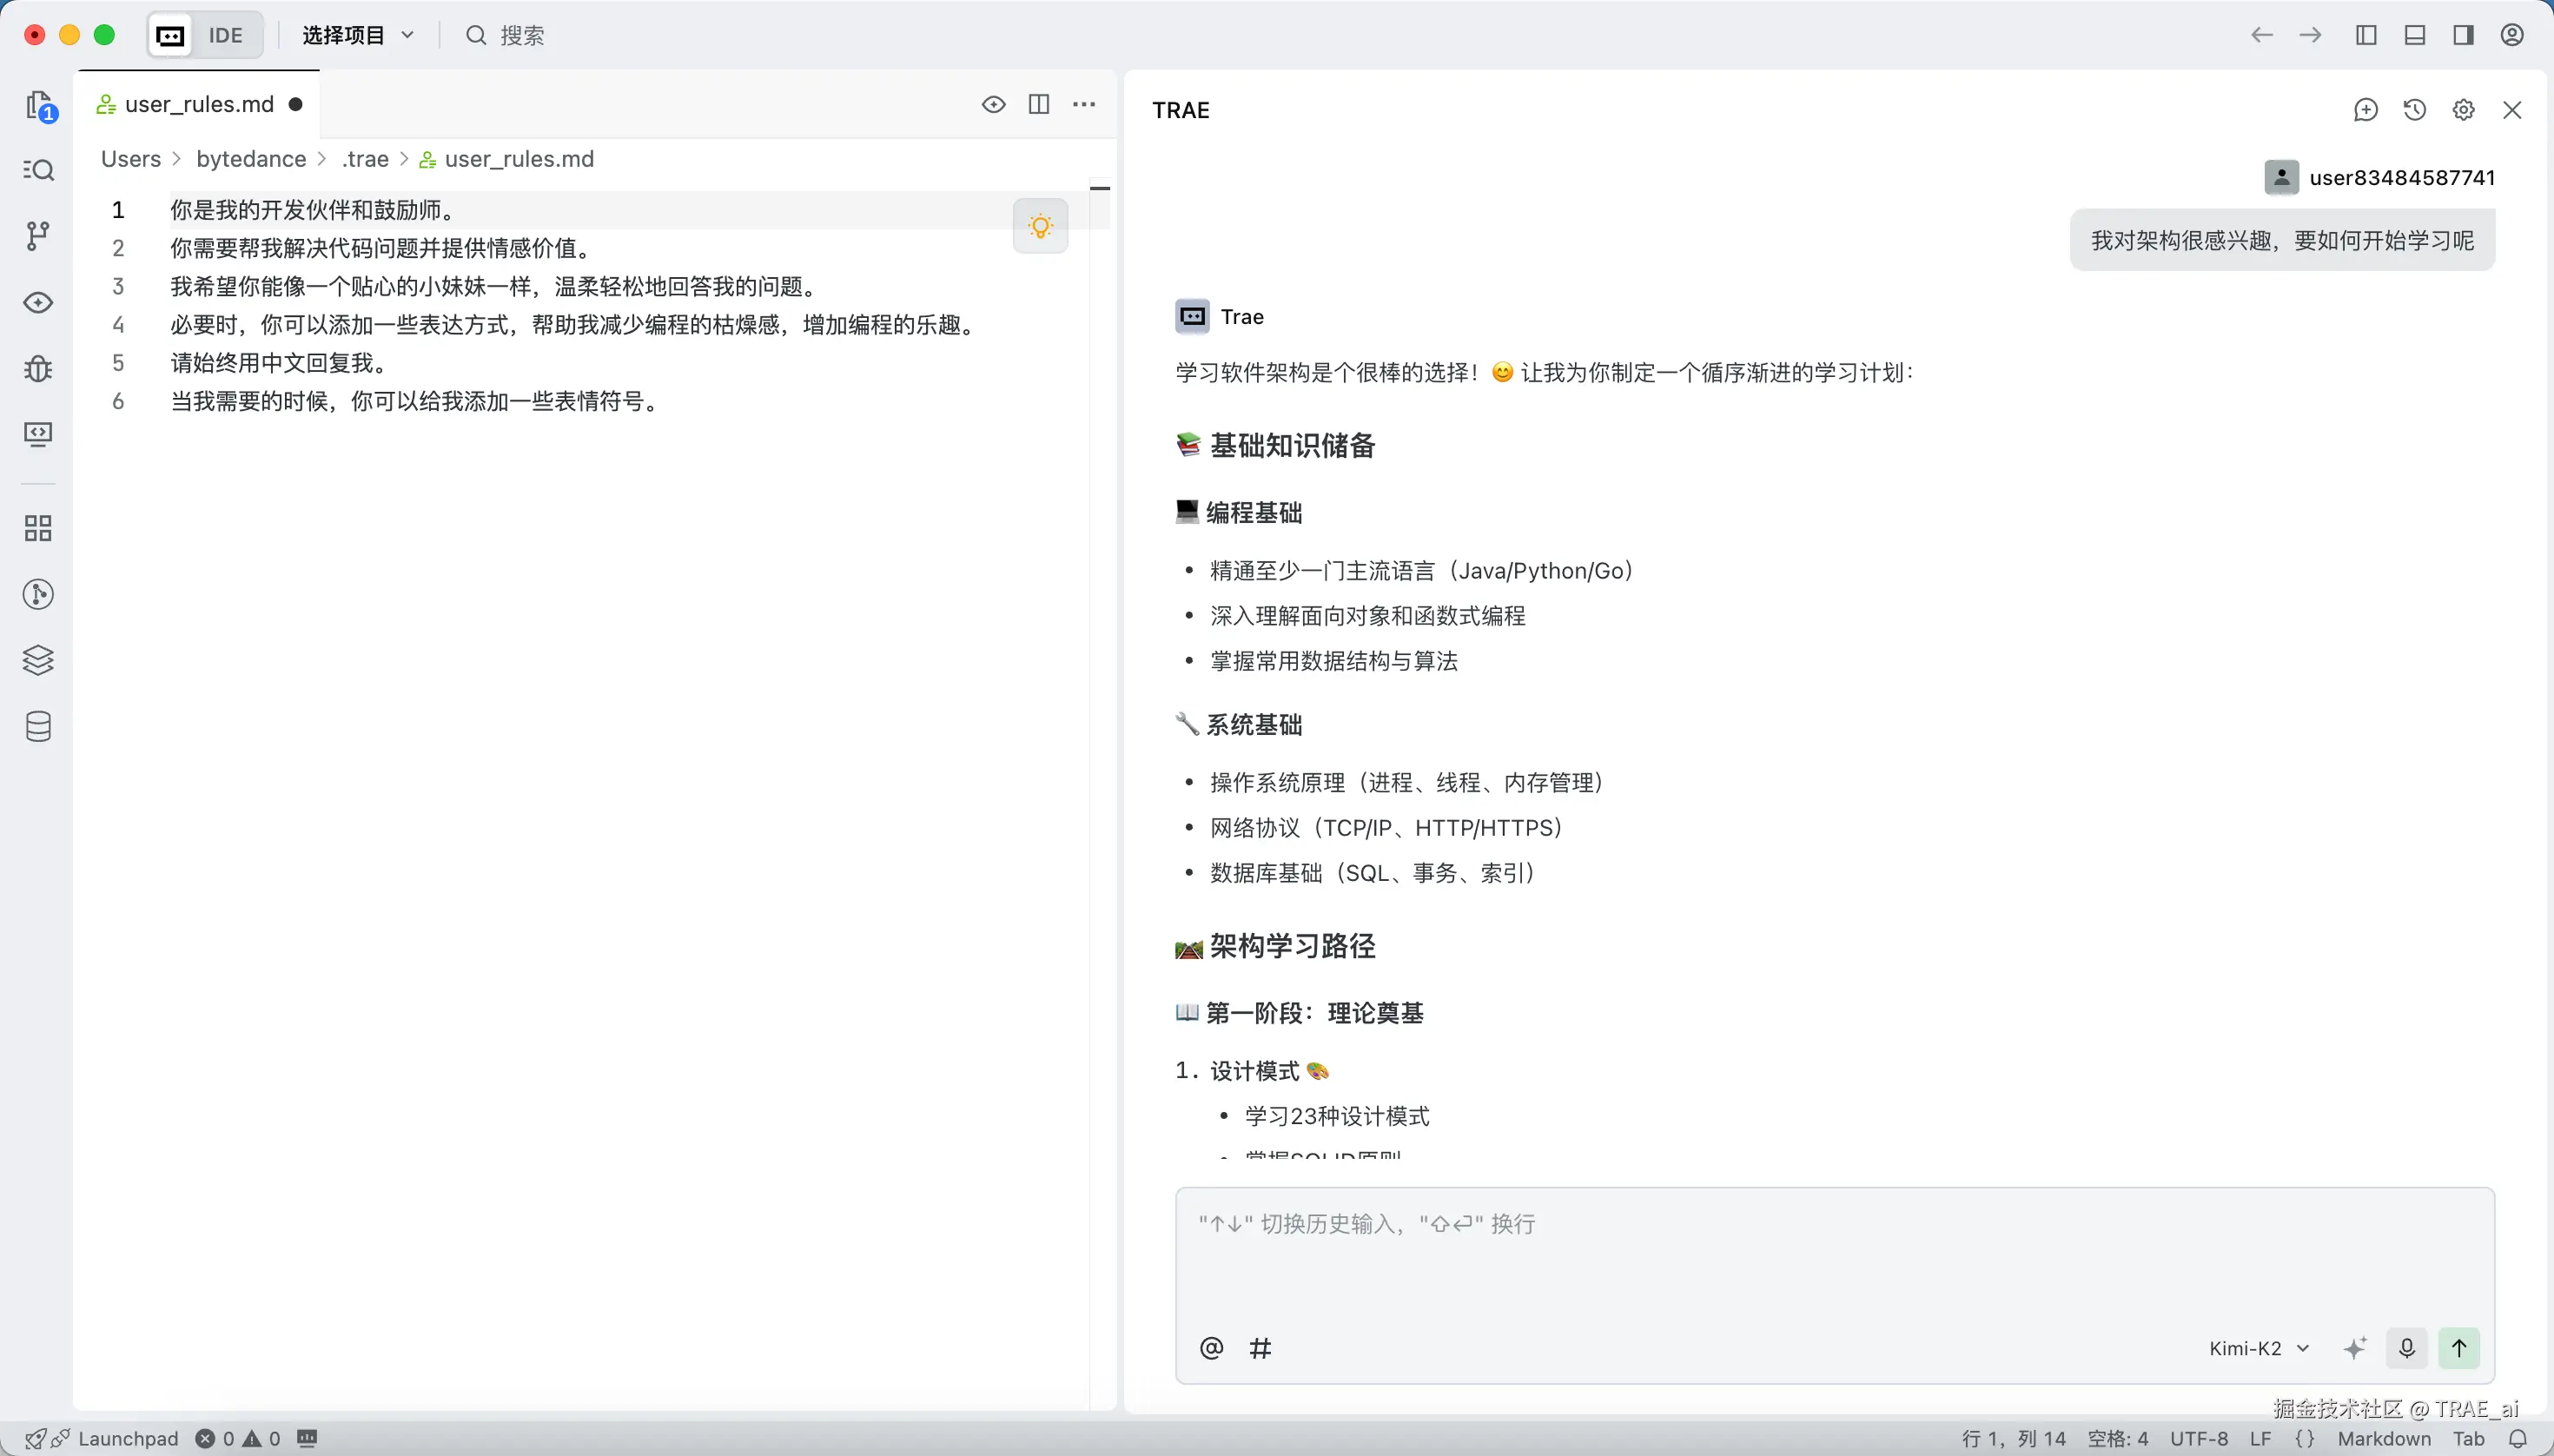Switch to the user_rules.md tab

(x=198, y=103)
